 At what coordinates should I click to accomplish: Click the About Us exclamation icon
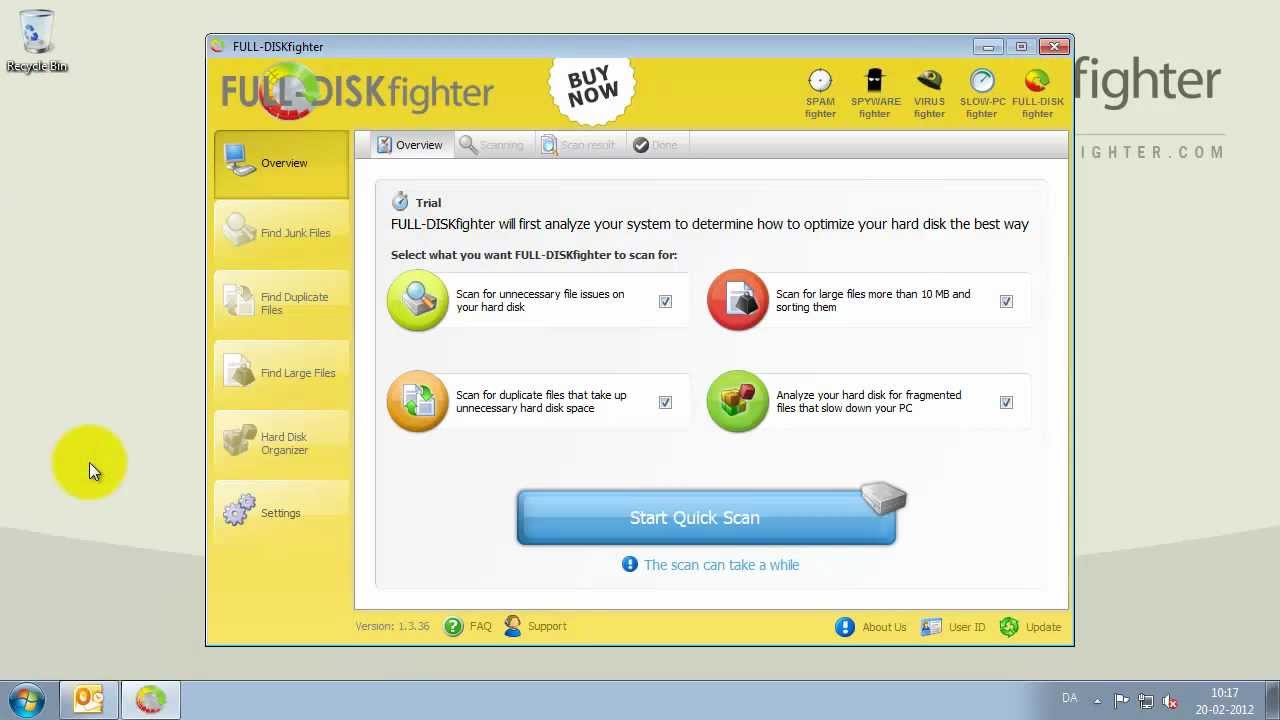845,627
